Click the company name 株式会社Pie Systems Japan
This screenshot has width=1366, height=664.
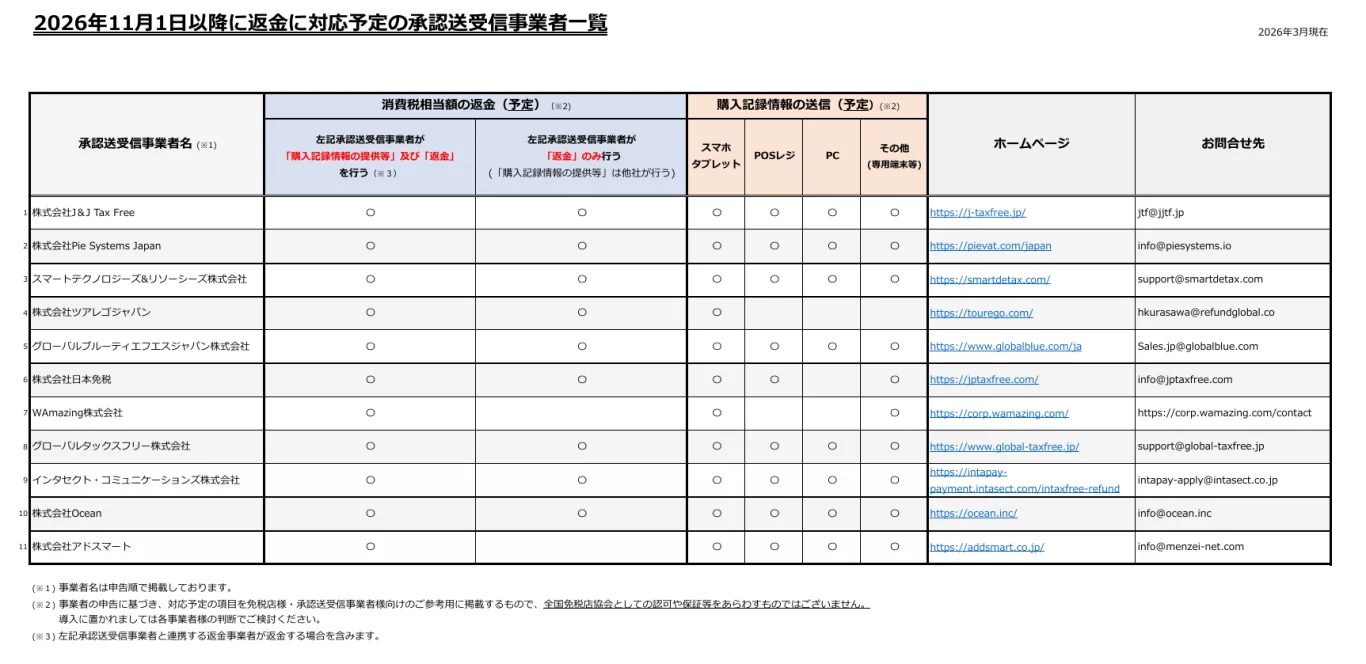tap(96, 246)
